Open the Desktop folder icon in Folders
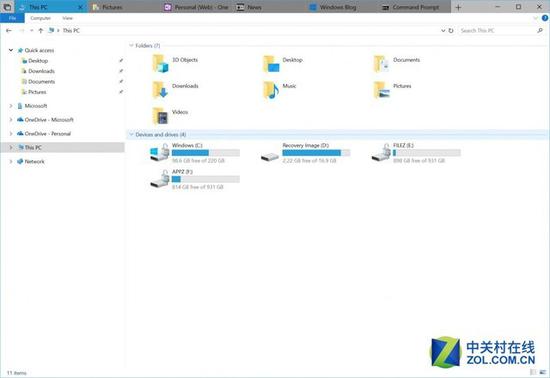550x378 pixels. [x=271, y=64]
